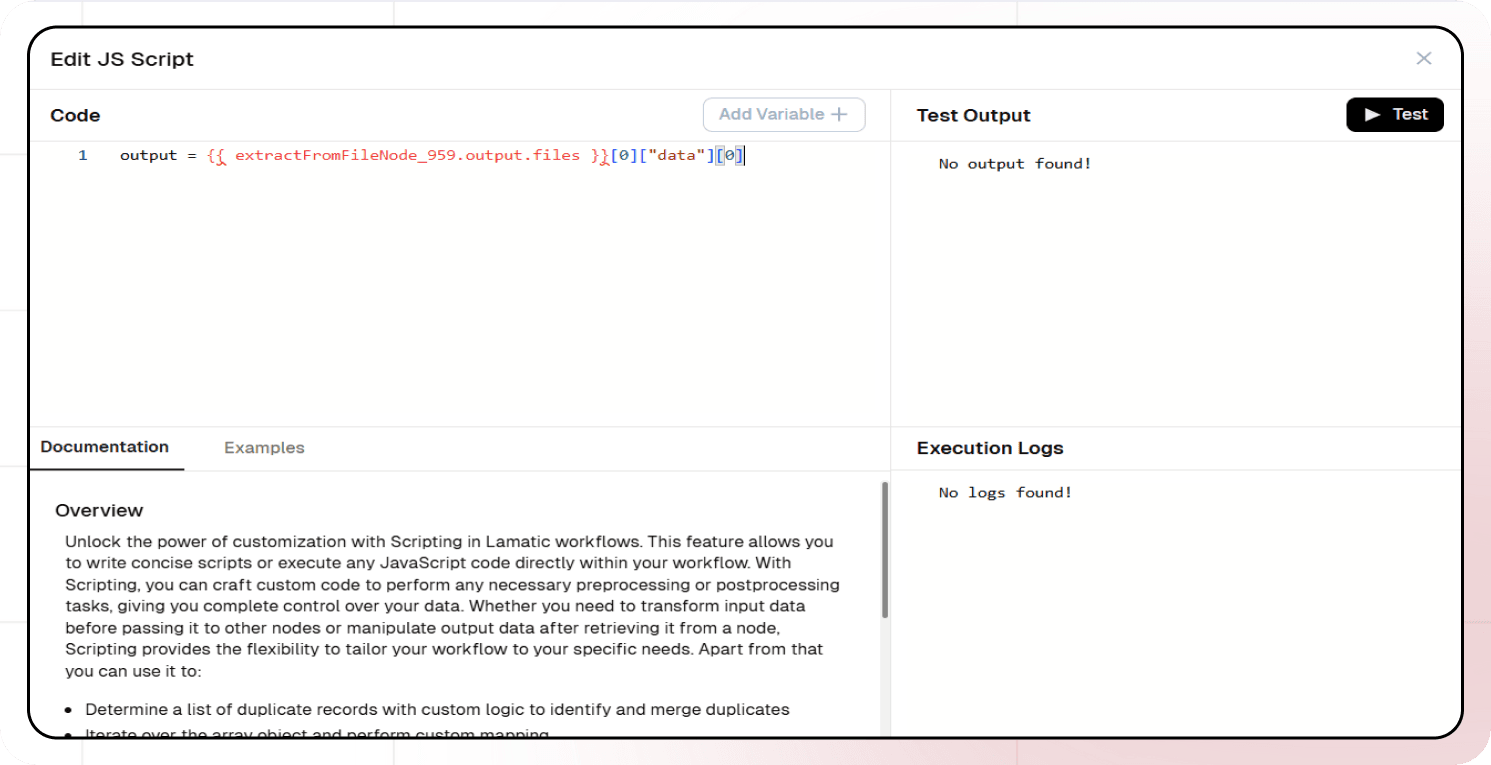Click line number 1 in the code gutter
1491x765 pixels.
(x=83, y=156)
